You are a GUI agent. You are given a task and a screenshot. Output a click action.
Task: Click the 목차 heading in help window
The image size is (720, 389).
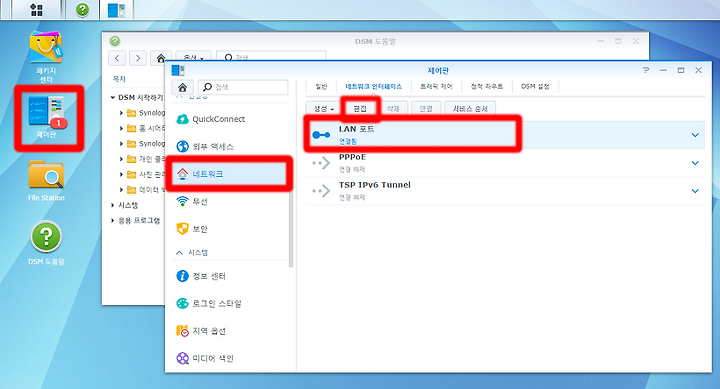click(119, 79)
